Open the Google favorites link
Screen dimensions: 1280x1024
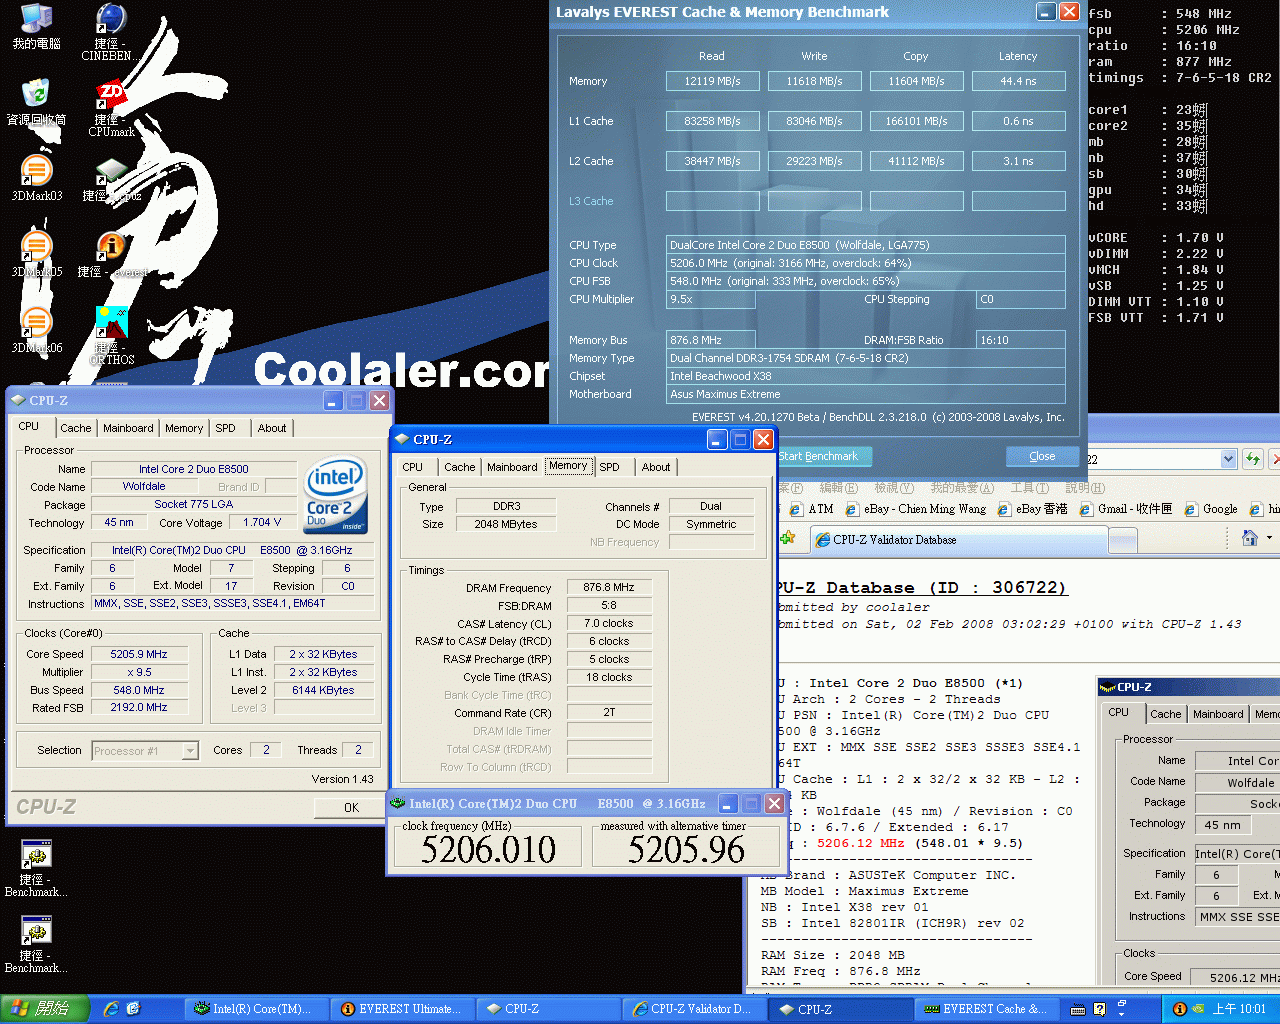tap(1211, 509)
